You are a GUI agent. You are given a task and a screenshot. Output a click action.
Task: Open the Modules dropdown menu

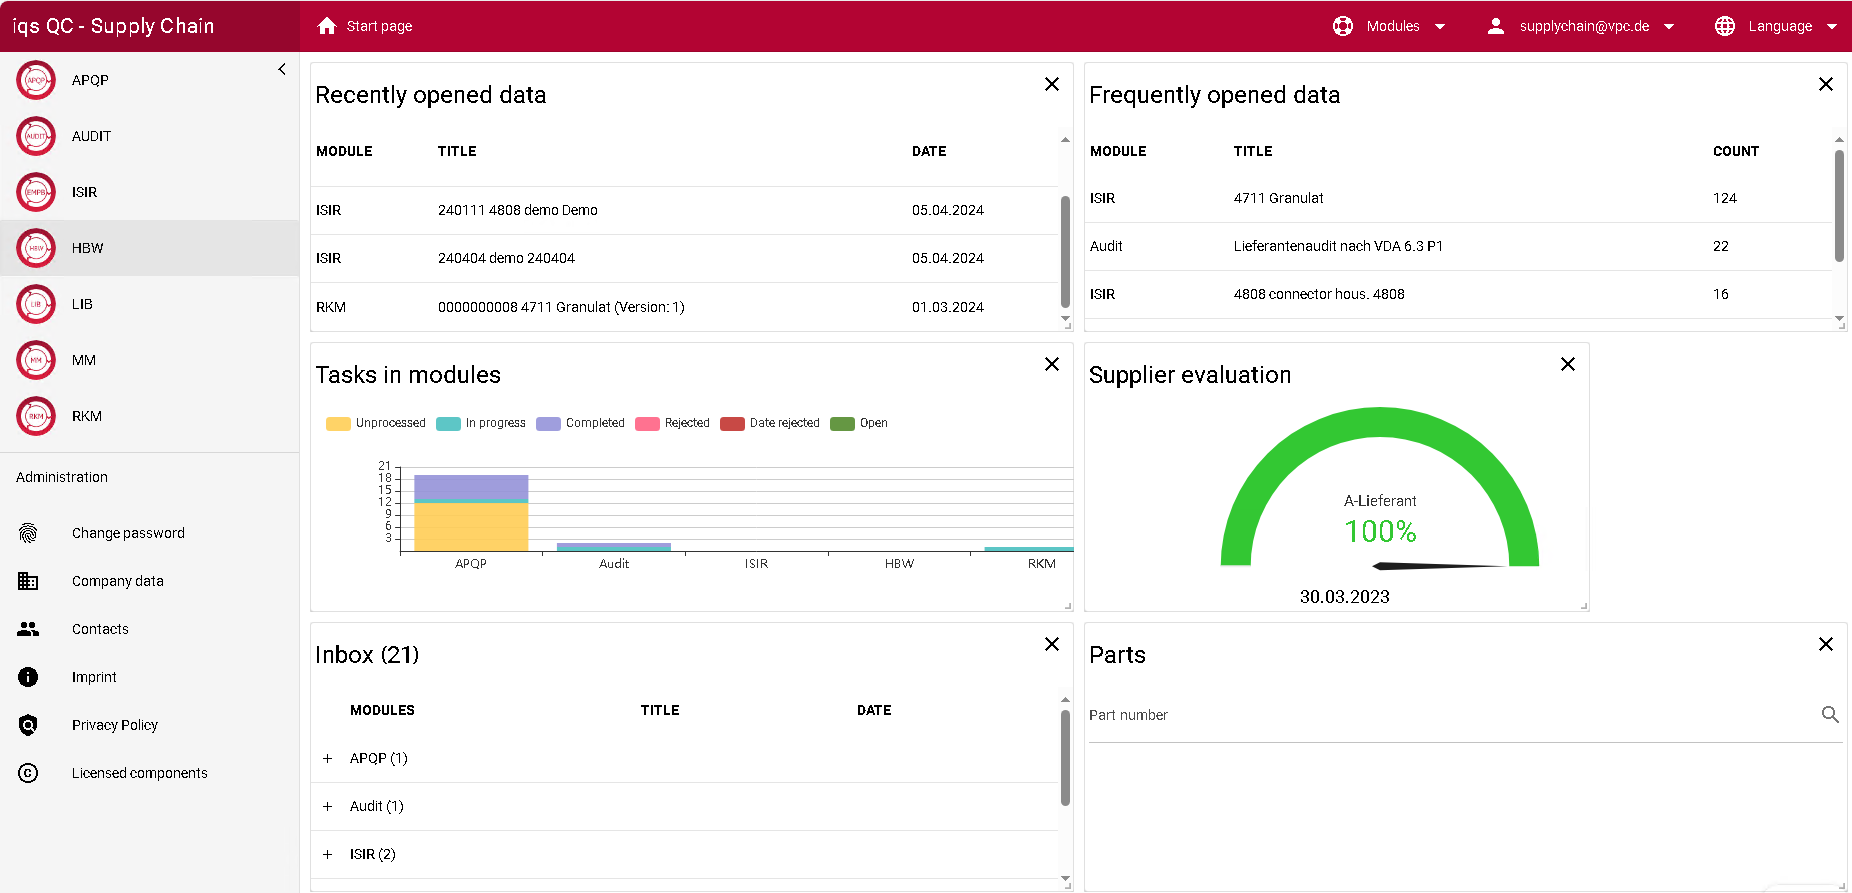tap(1391, 26)
